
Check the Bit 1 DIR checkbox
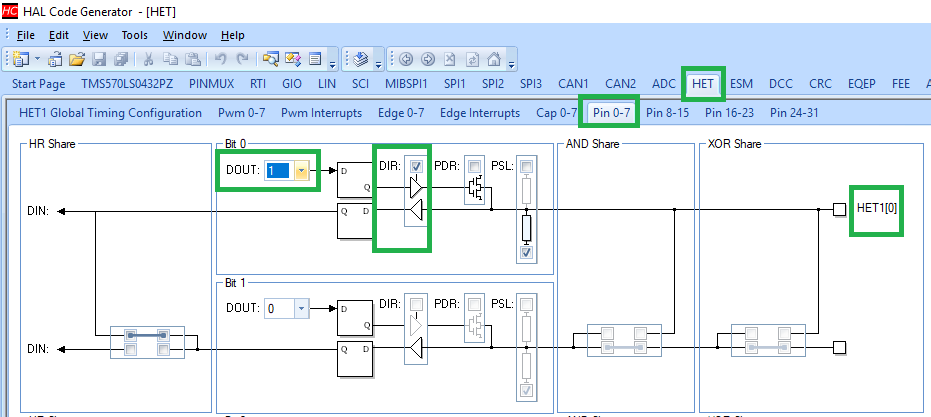tap(416, 304)
